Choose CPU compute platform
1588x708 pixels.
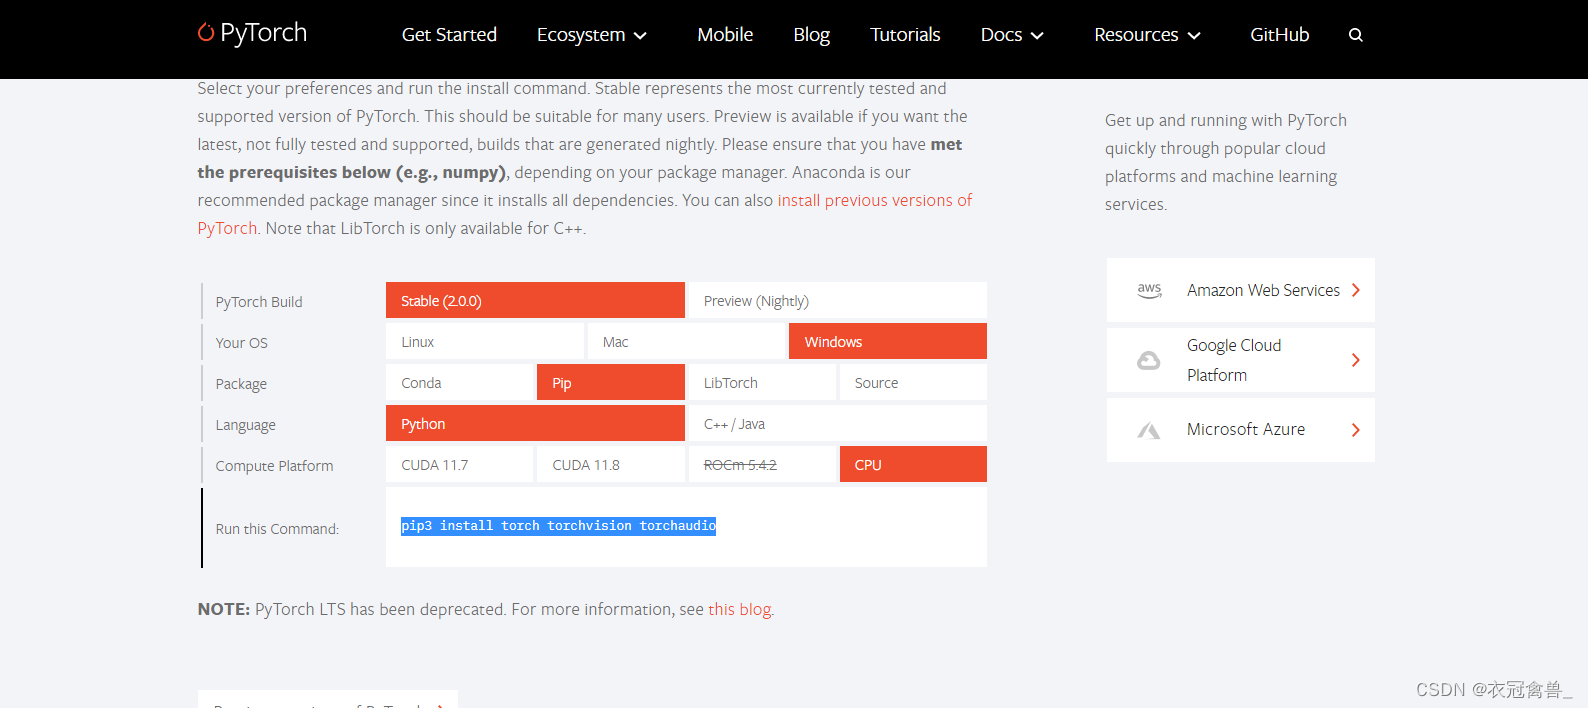click(913, 464)
